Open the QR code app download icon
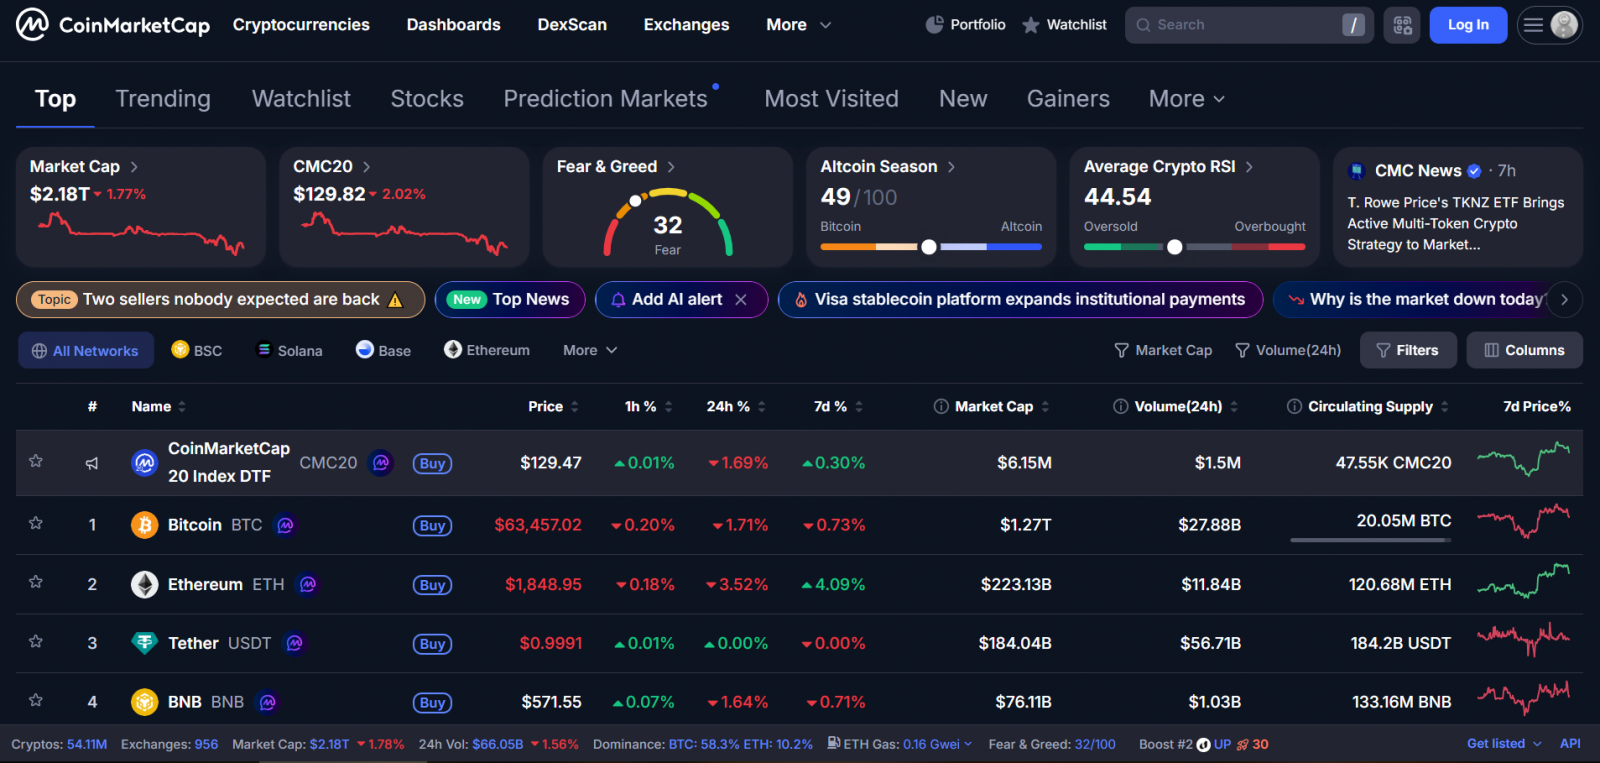 (x=1402, y=25)
